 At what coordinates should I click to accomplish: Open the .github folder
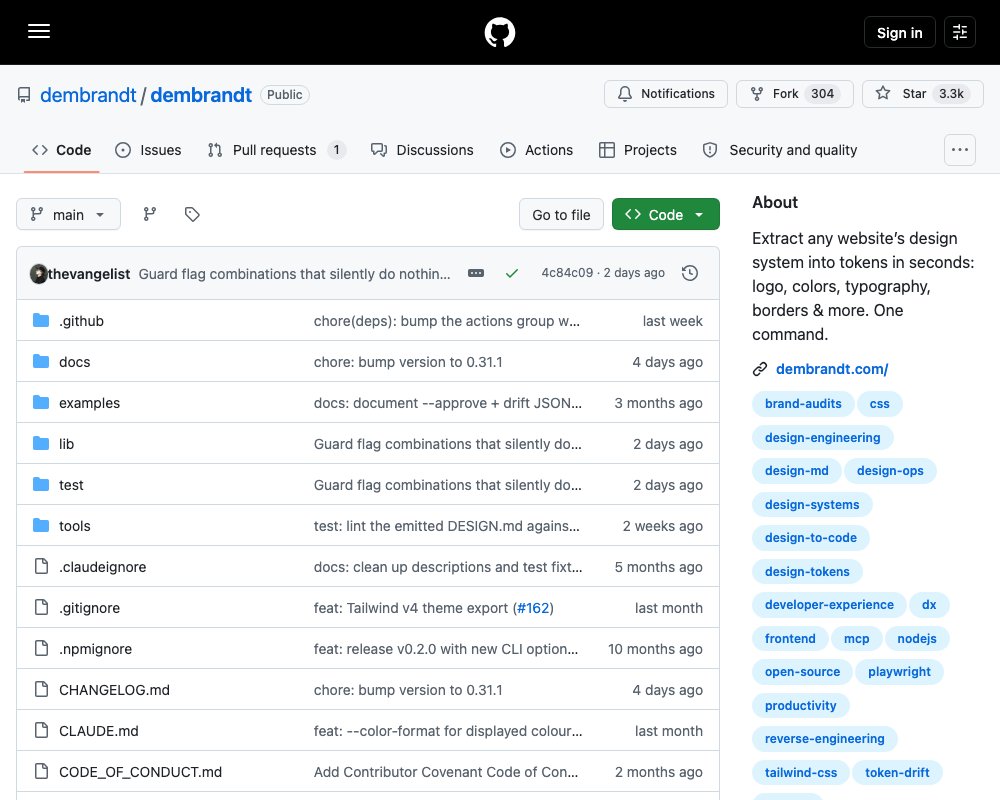[81, 321]
